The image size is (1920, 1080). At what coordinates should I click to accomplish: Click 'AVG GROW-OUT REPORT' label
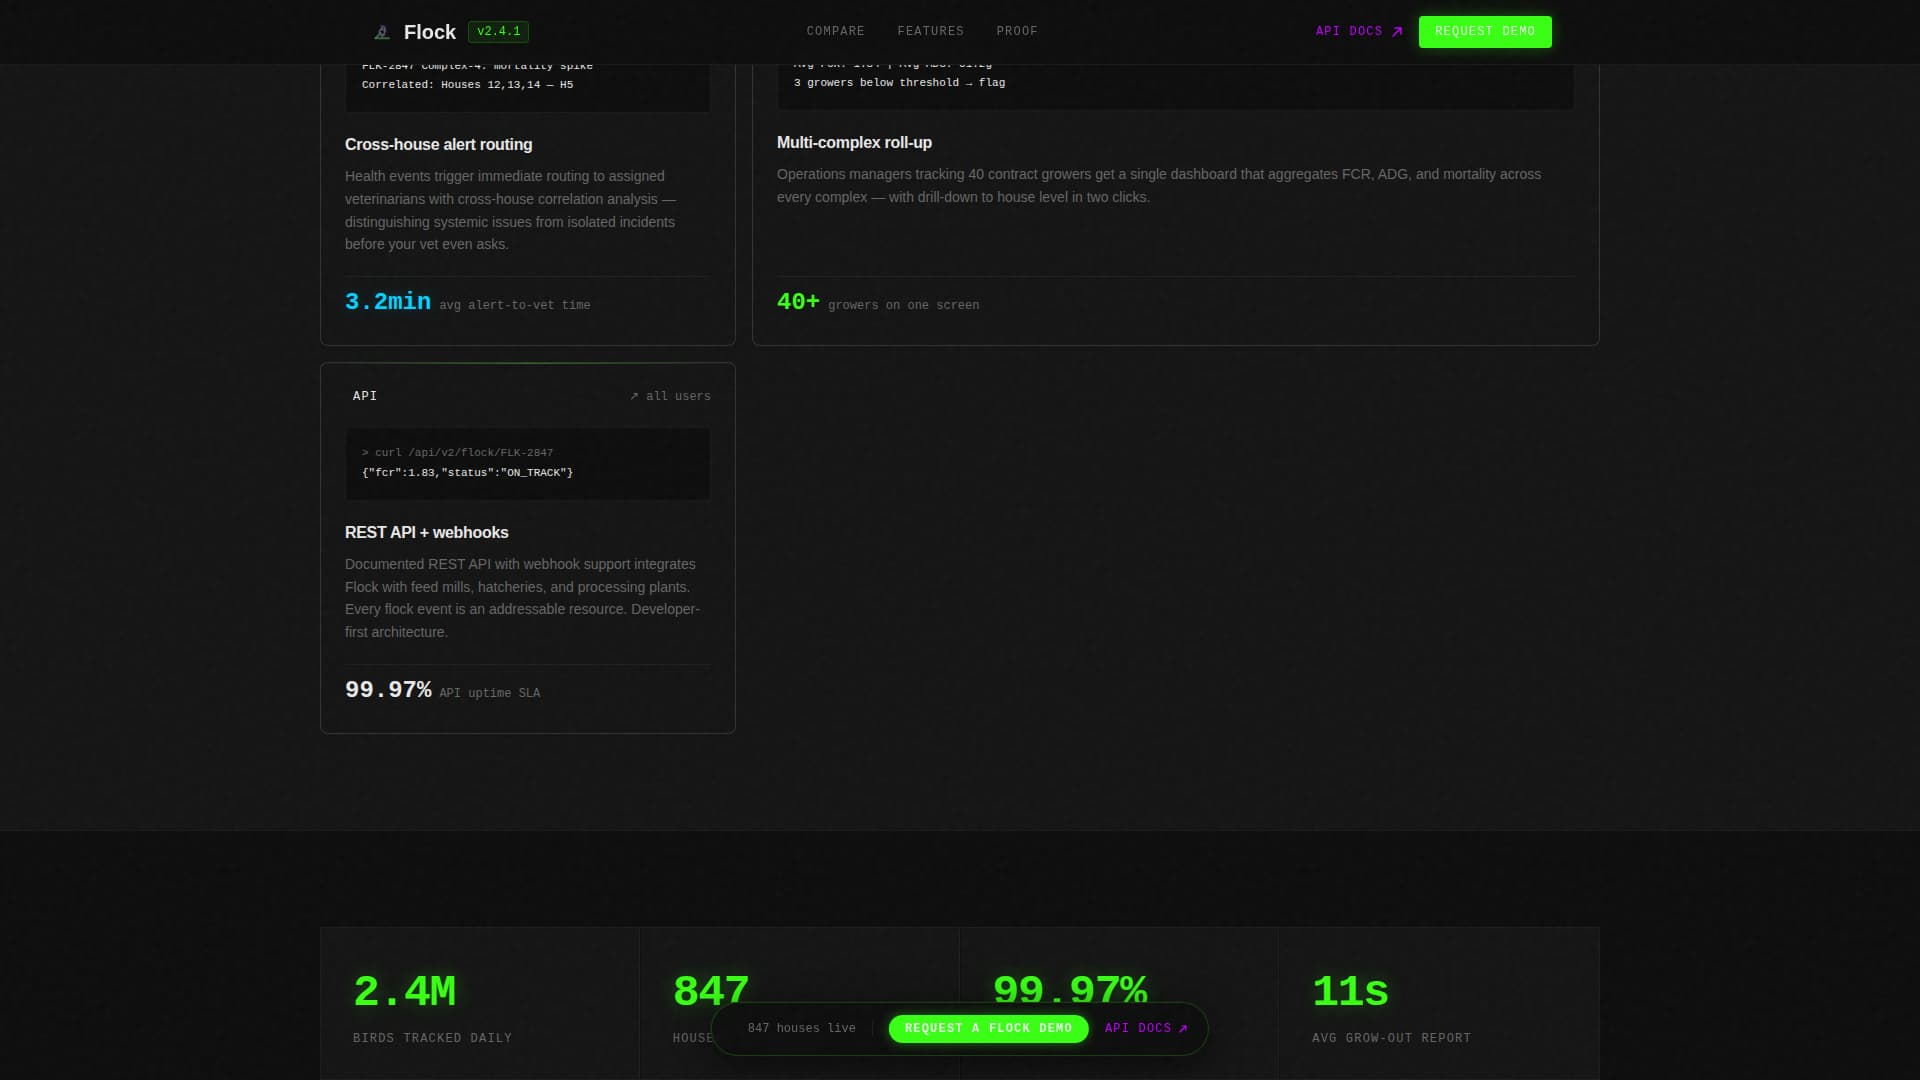(1391, 1038)
